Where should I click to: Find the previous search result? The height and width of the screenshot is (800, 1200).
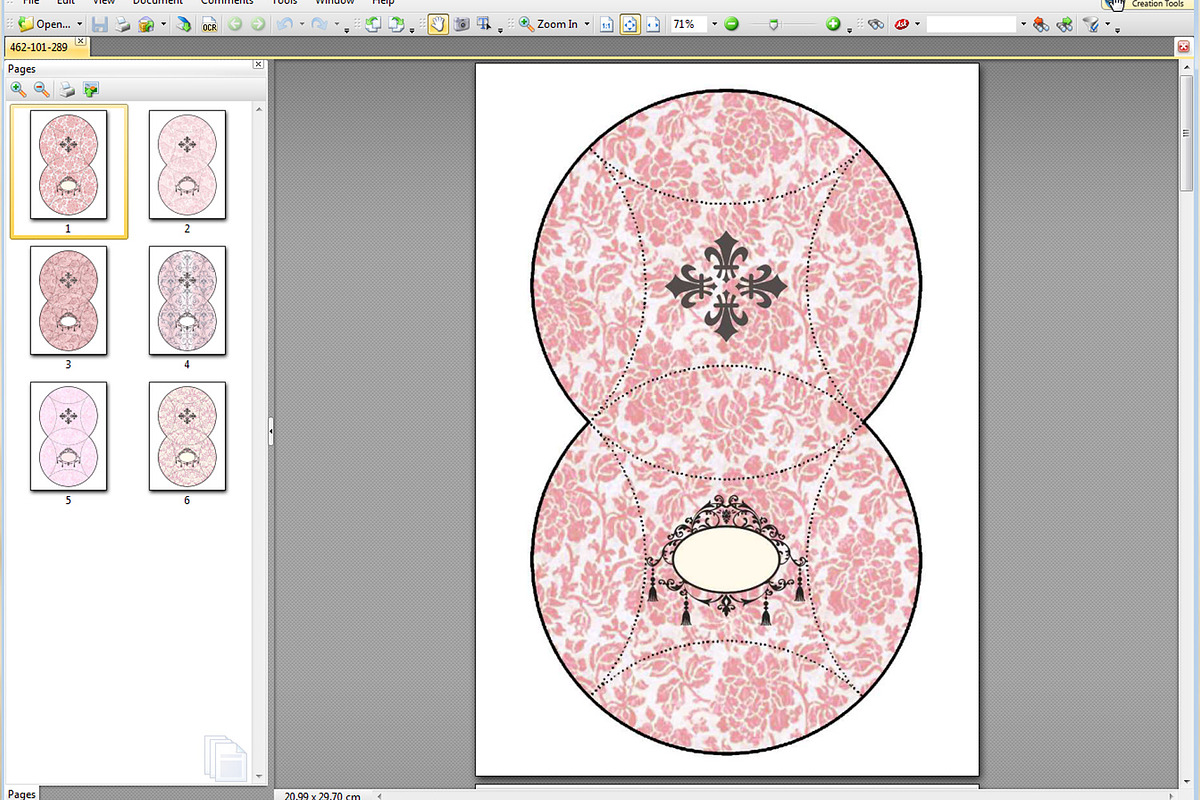point(1041,24)
